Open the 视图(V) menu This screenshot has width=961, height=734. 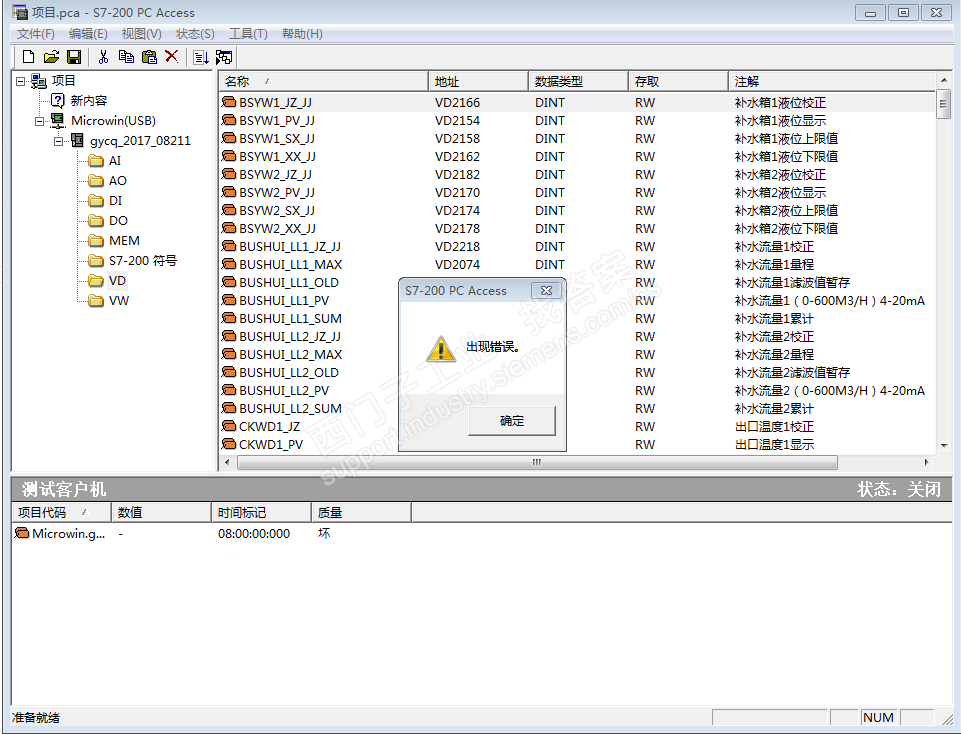point(142,34)
